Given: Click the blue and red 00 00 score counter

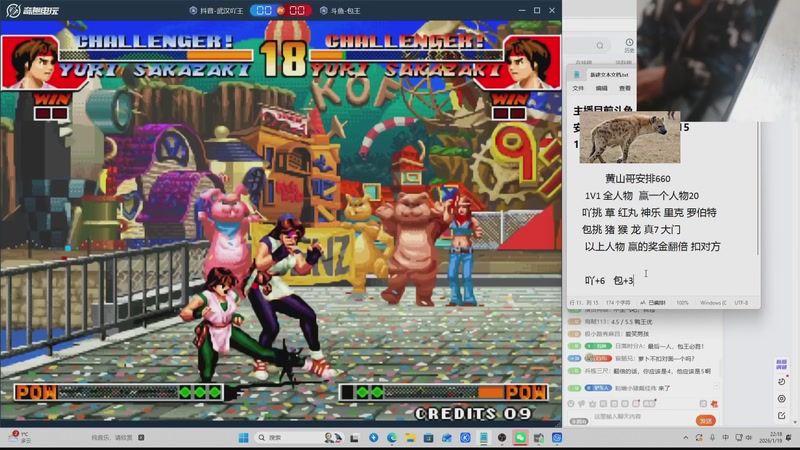Looking at the screenshot, I should 281,11.
